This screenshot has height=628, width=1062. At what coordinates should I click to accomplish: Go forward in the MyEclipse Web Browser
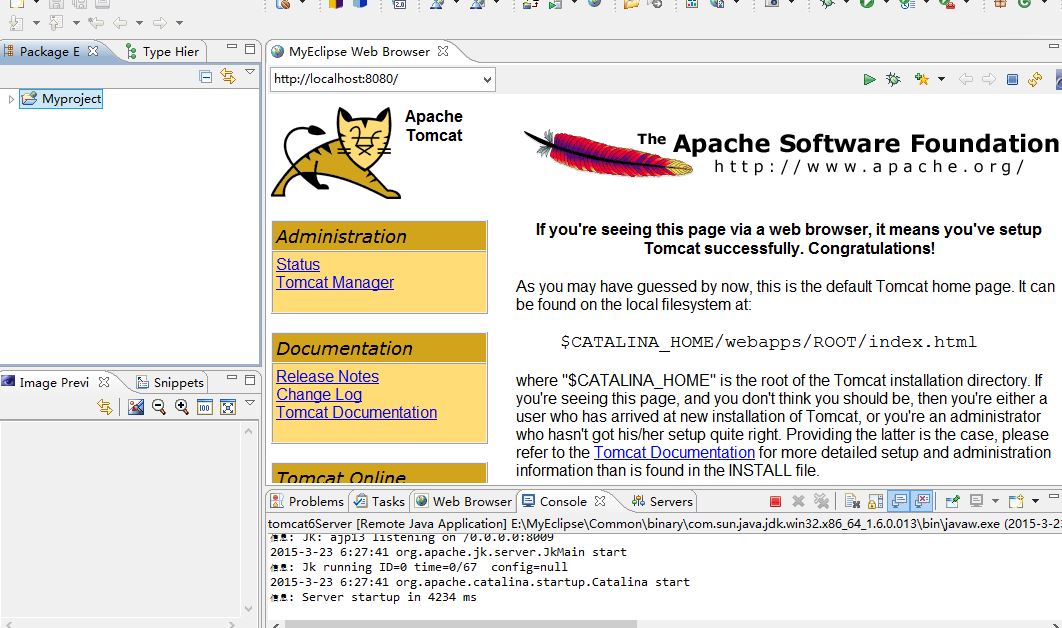(x=989, y=79)
